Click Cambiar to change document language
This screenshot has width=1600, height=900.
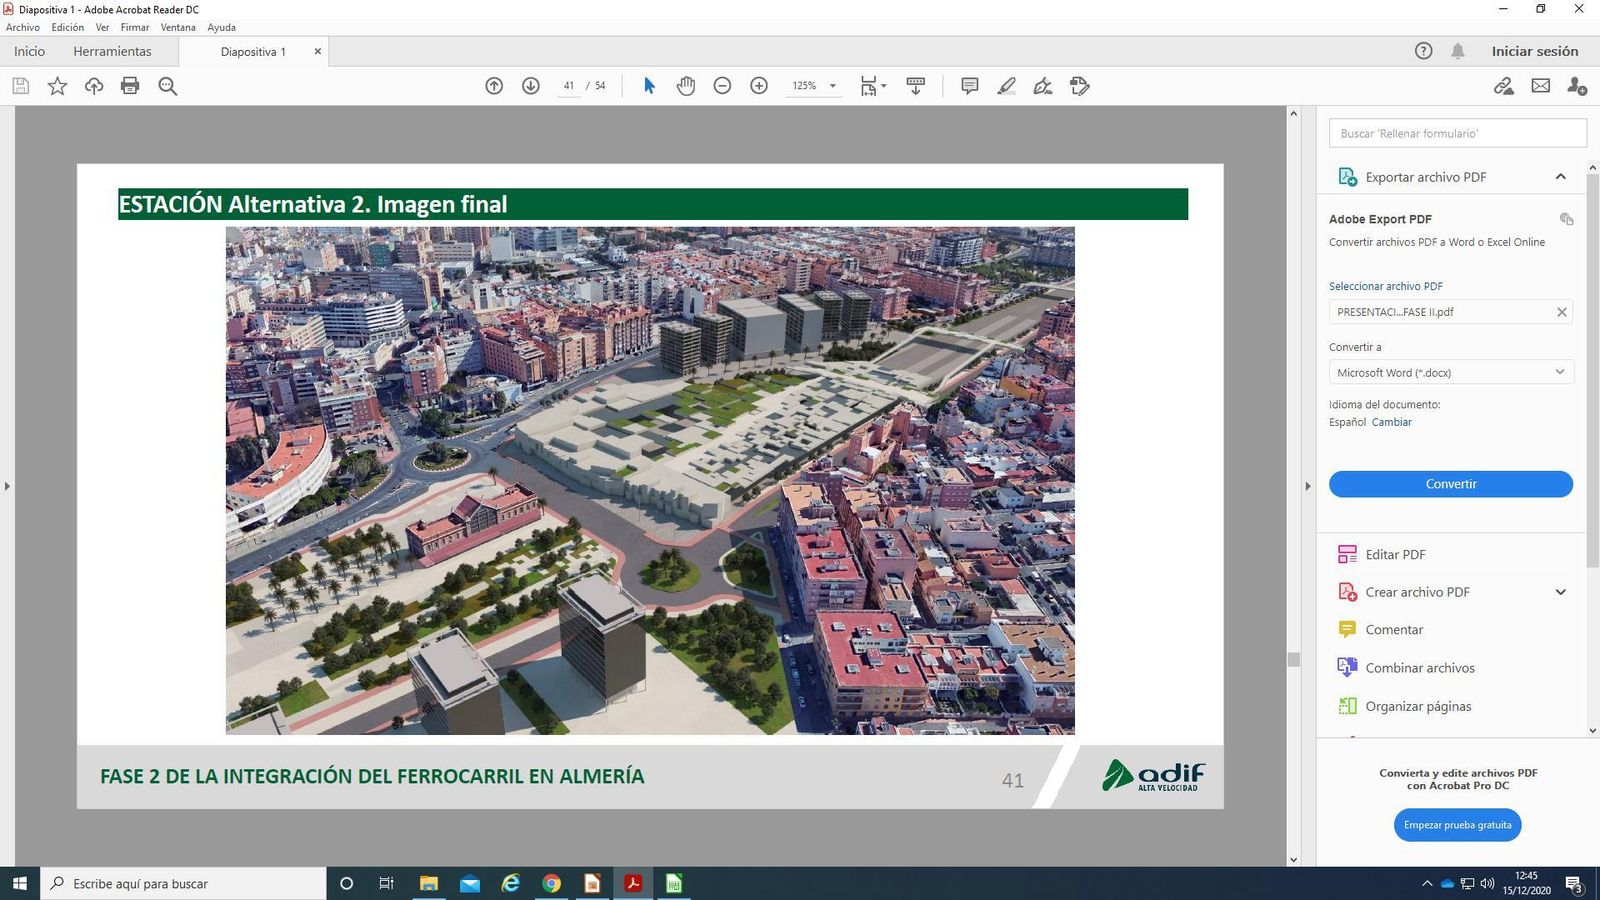[1392, 422]
